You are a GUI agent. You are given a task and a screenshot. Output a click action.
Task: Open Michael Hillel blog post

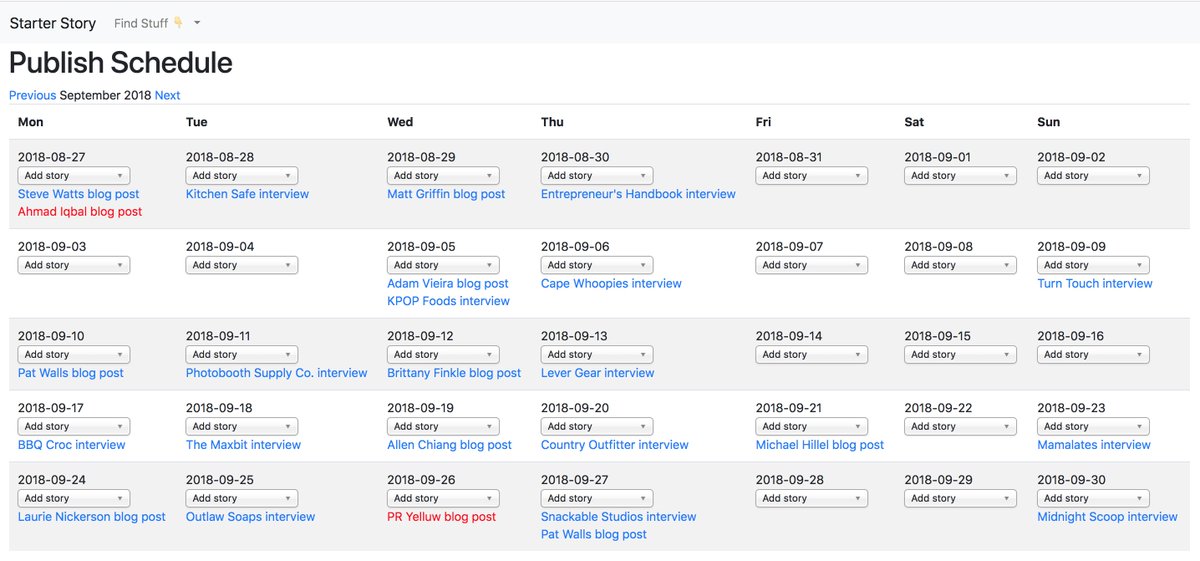[820, 445]
